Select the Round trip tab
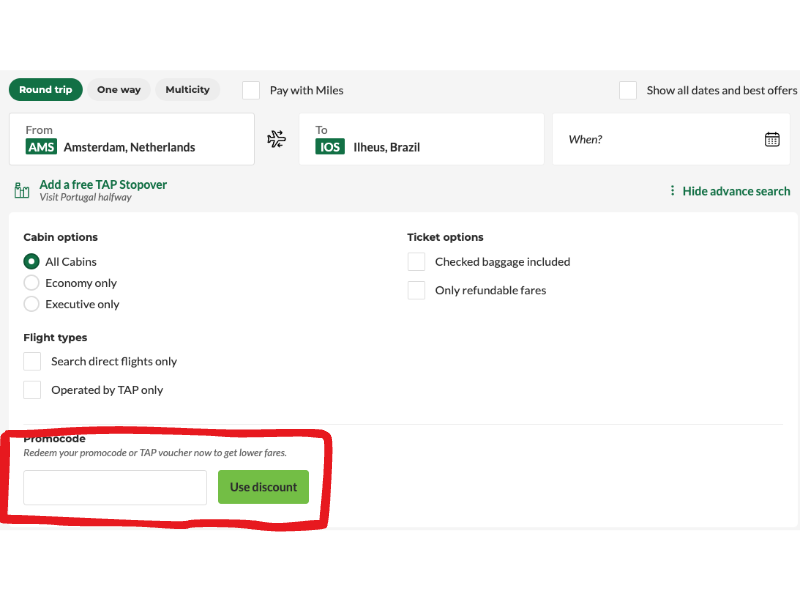 (46, 90)
